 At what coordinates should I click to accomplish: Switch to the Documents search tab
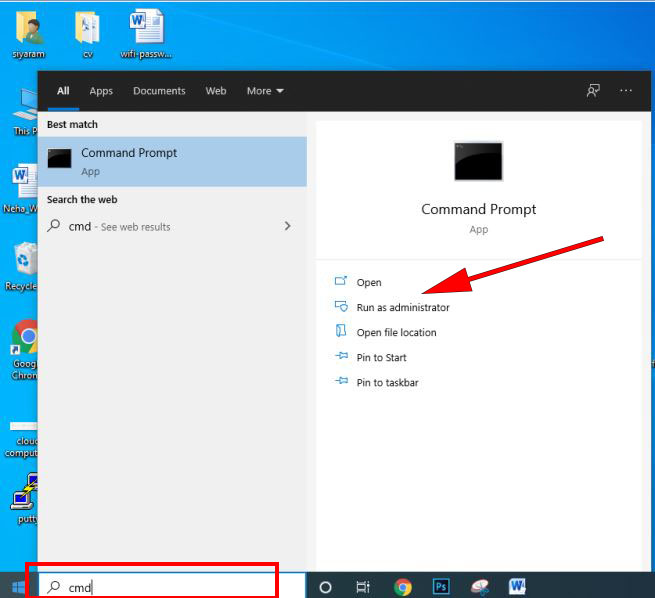pos(159,91)
